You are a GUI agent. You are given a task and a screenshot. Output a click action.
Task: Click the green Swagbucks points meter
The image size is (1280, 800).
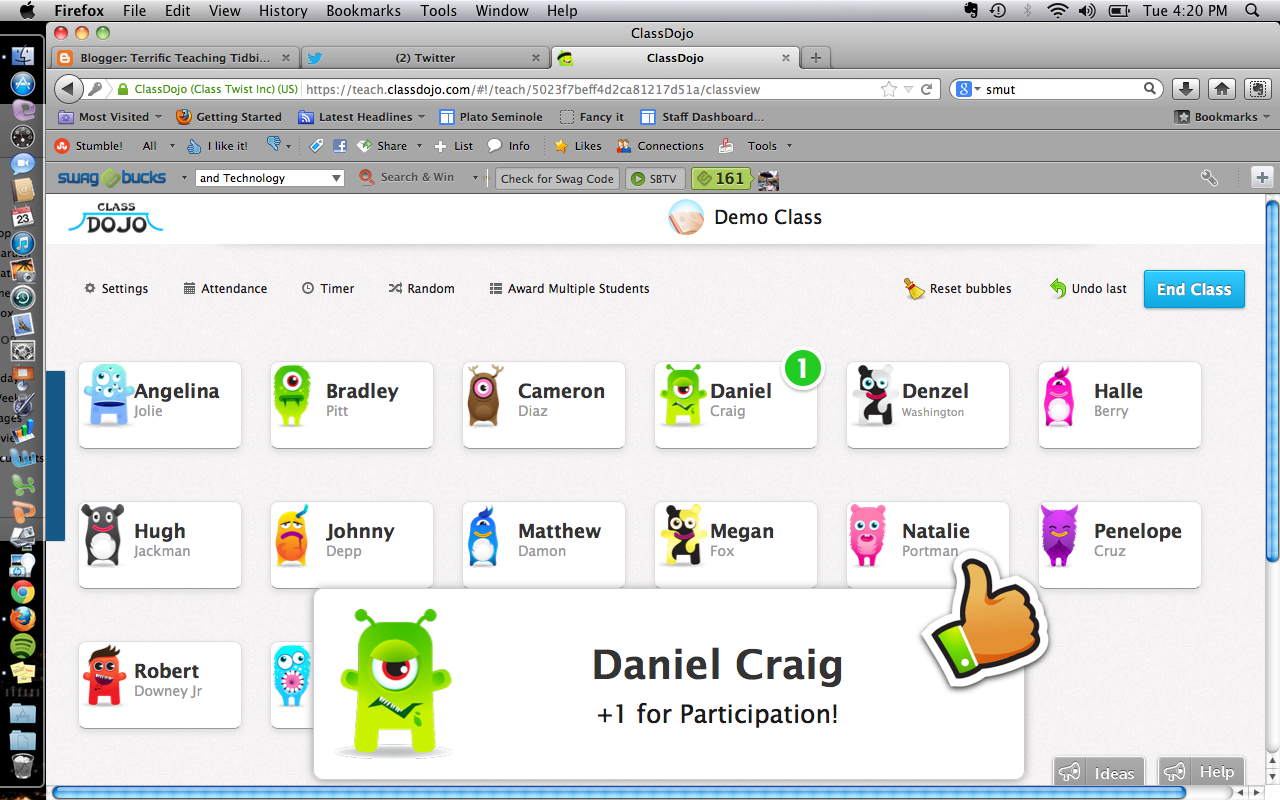click(x=721, y=178)
